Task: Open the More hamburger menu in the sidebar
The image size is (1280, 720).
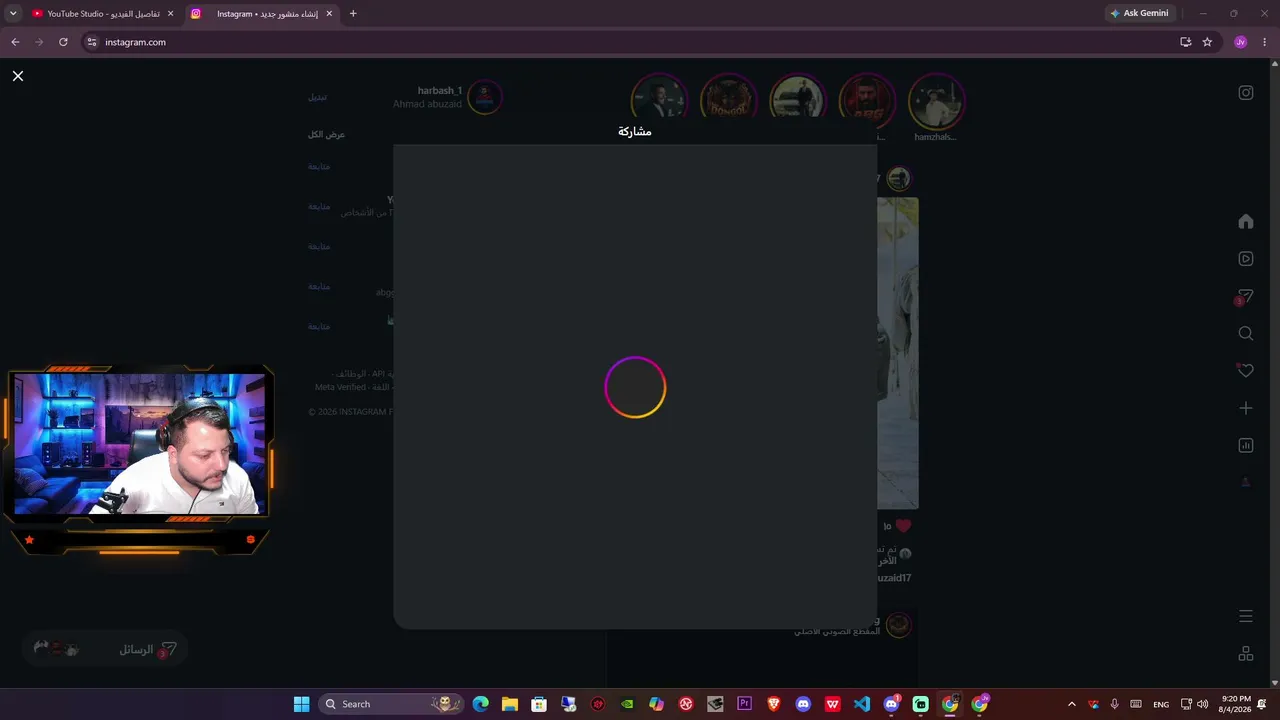Action: click(x=1245, y=616)
